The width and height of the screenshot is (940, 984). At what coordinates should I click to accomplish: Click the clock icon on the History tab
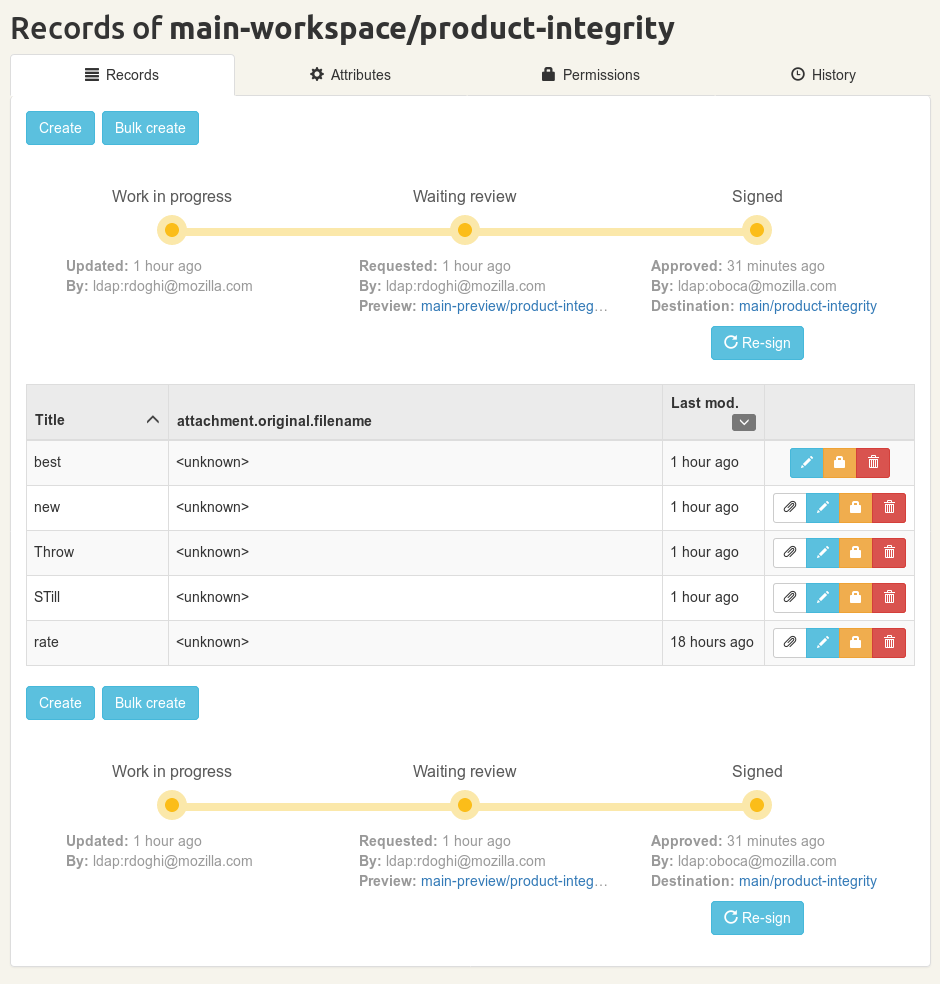click(797, 74)
